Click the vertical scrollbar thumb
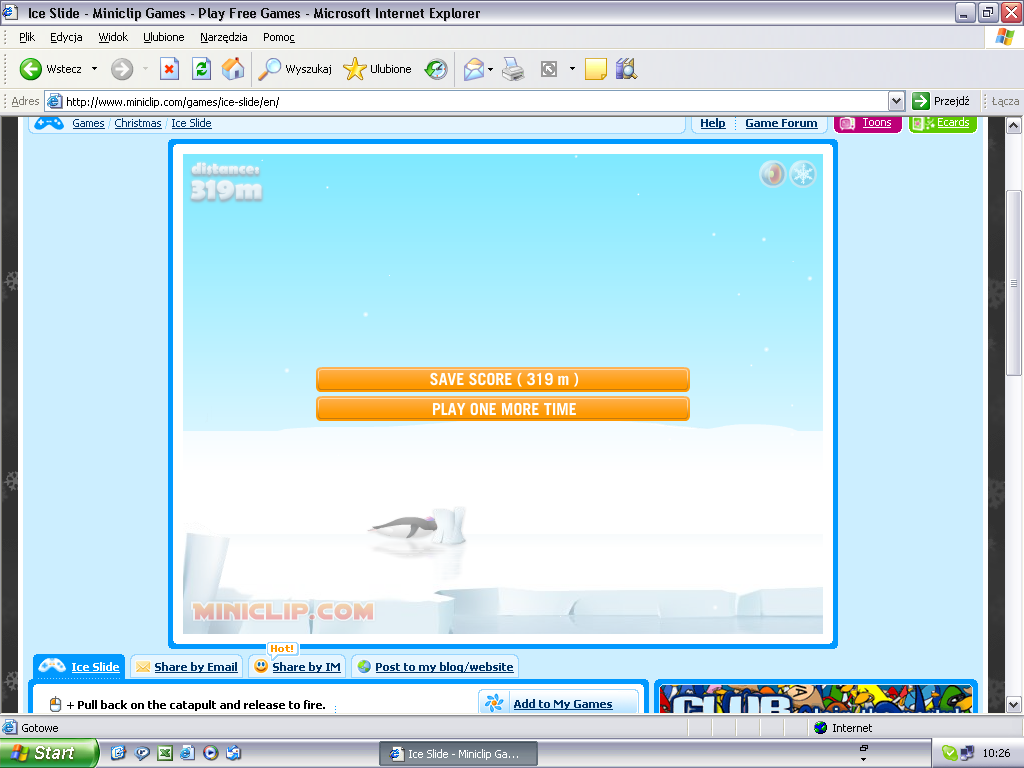1024x768 pixels. point(1014,283)
